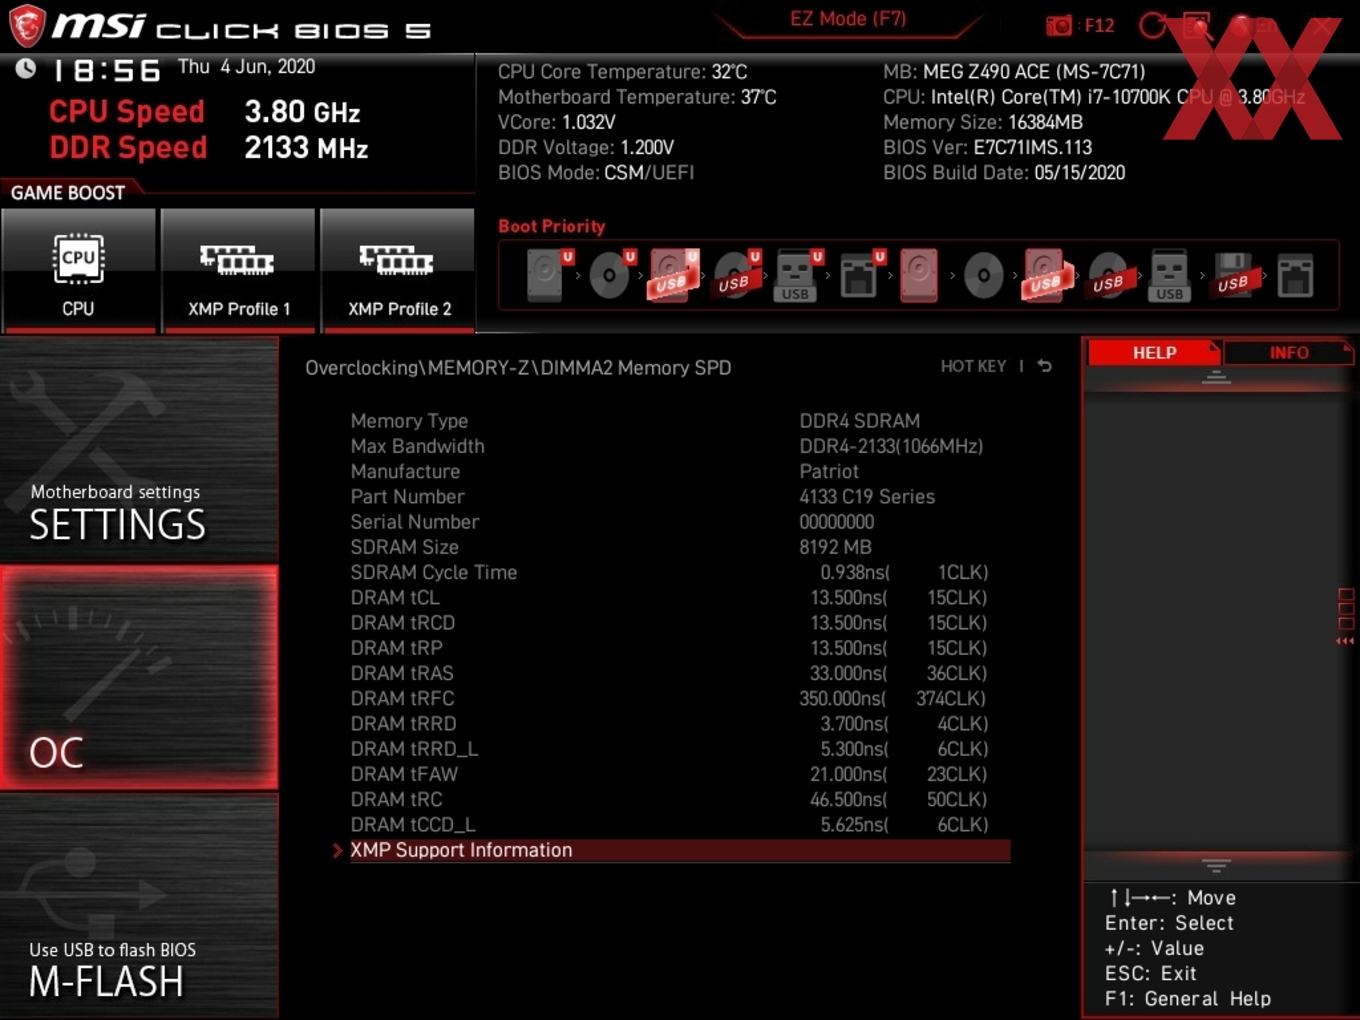The width and height of the screenshot is (1360, 1020).
Task: Enable XMP Profile 2
Action: click(398, 270)
